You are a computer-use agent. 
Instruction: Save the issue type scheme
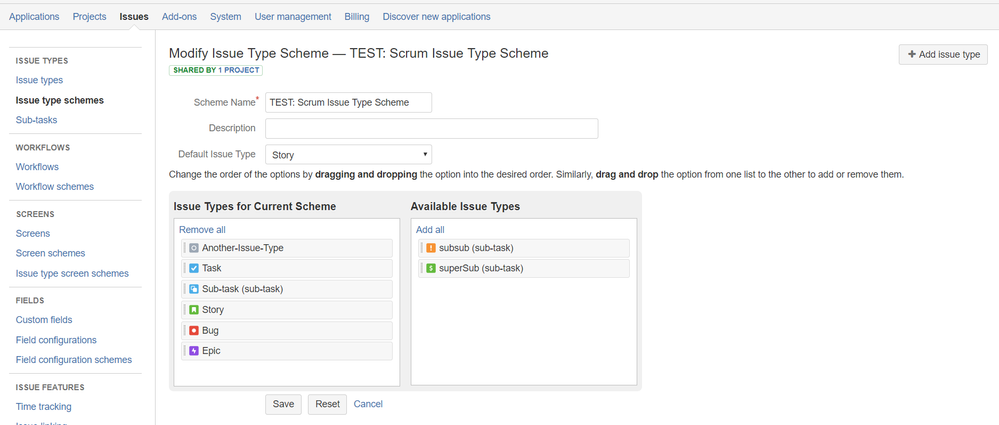pos(283,404)
